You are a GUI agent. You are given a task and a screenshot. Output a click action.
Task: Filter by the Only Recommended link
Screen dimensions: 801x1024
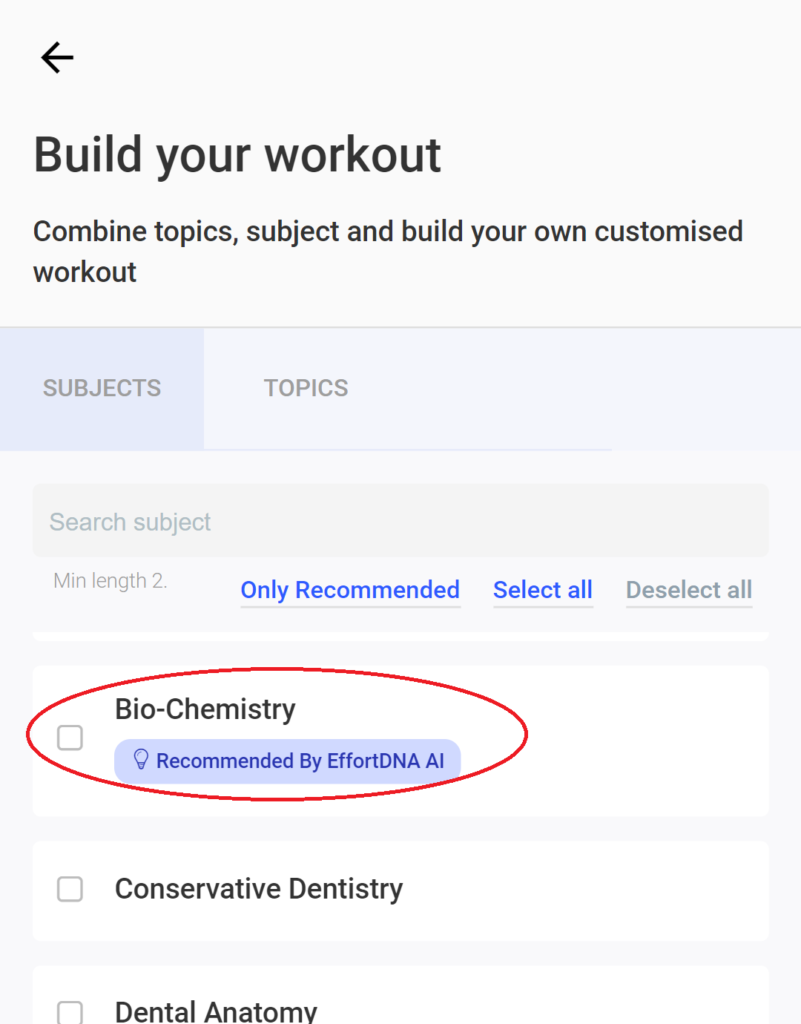(x=351, y=590)
